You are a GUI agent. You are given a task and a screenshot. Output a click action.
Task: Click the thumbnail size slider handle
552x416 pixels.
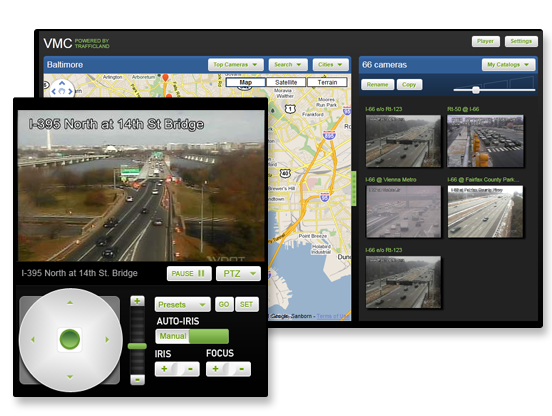pyautogui.click(x=476, y=90)
